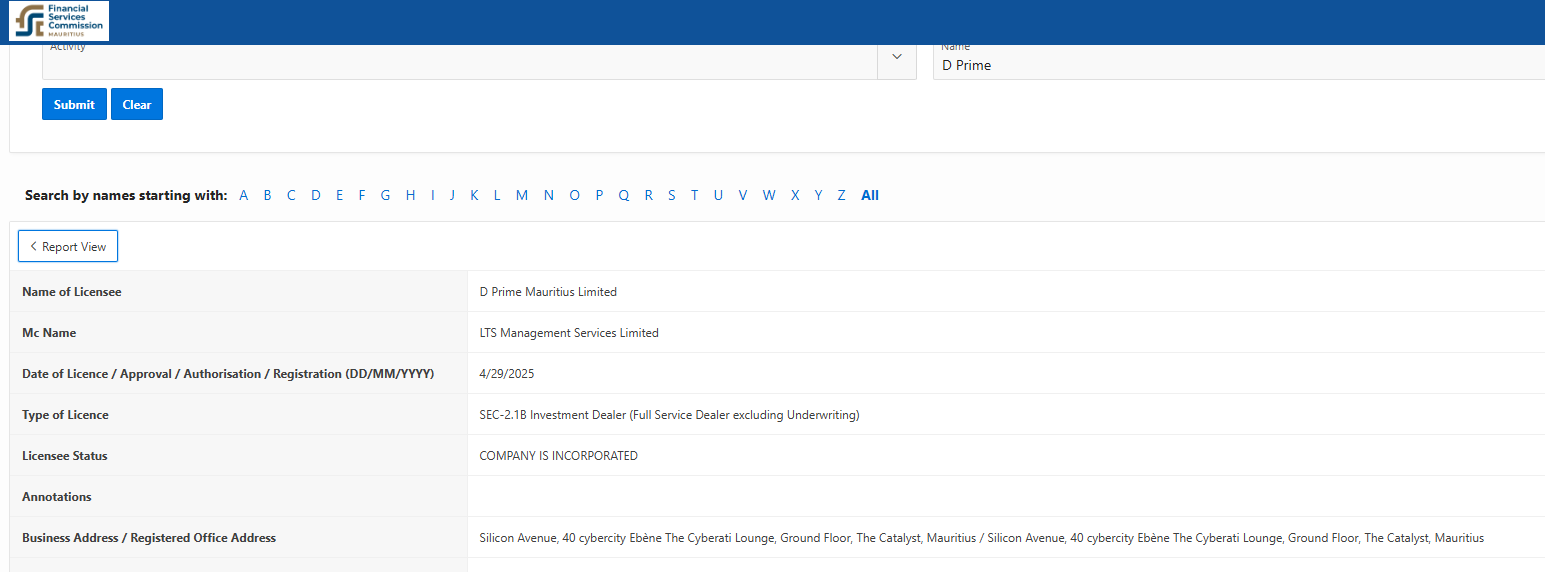
Task: Filter names starting with letter D
Action: 315,195
